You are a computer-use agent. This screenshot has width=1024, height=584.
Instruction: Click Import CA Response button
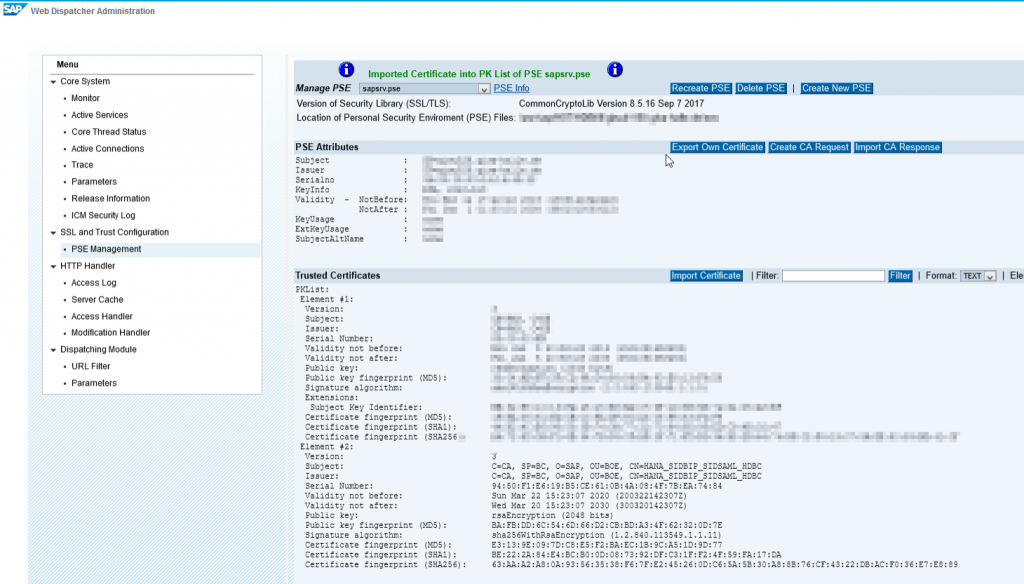pos(897,148)
